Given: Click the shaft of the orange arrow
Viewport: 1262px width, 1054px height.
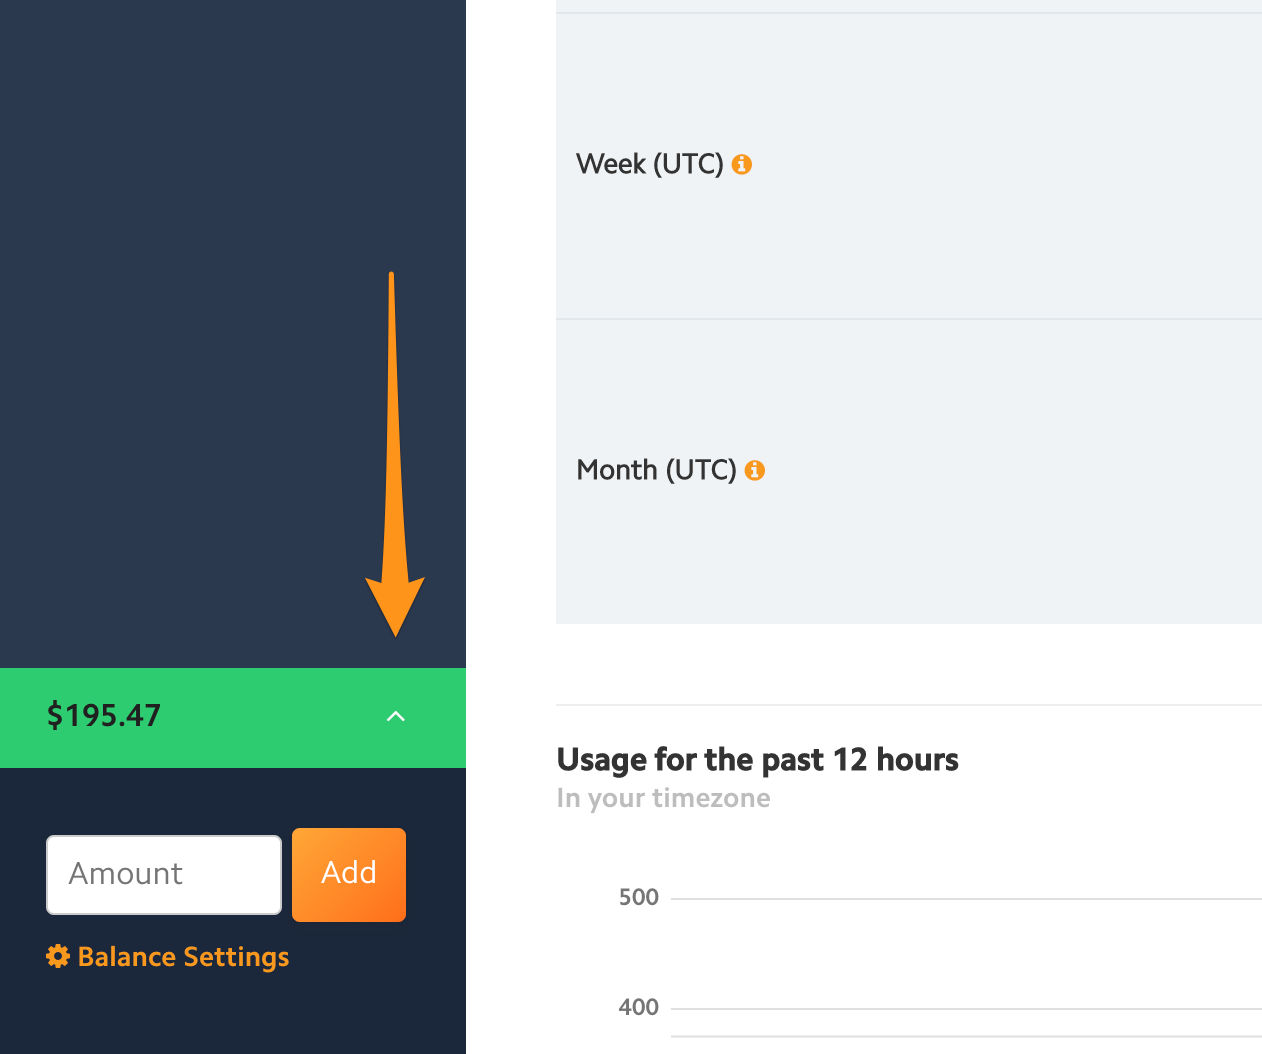Looking at the screenshot, I should click(x=392, y=420).
